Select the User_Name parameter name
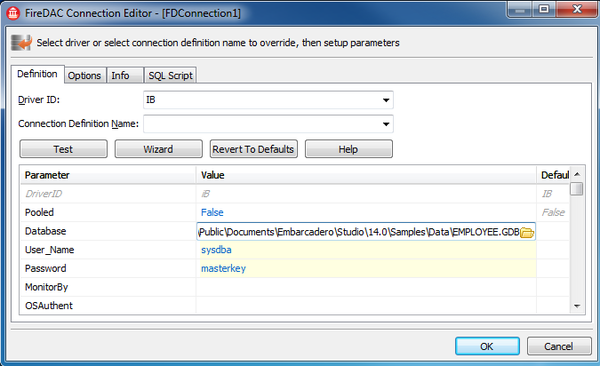This screenshot has width=600, height=366. (50, 250)
